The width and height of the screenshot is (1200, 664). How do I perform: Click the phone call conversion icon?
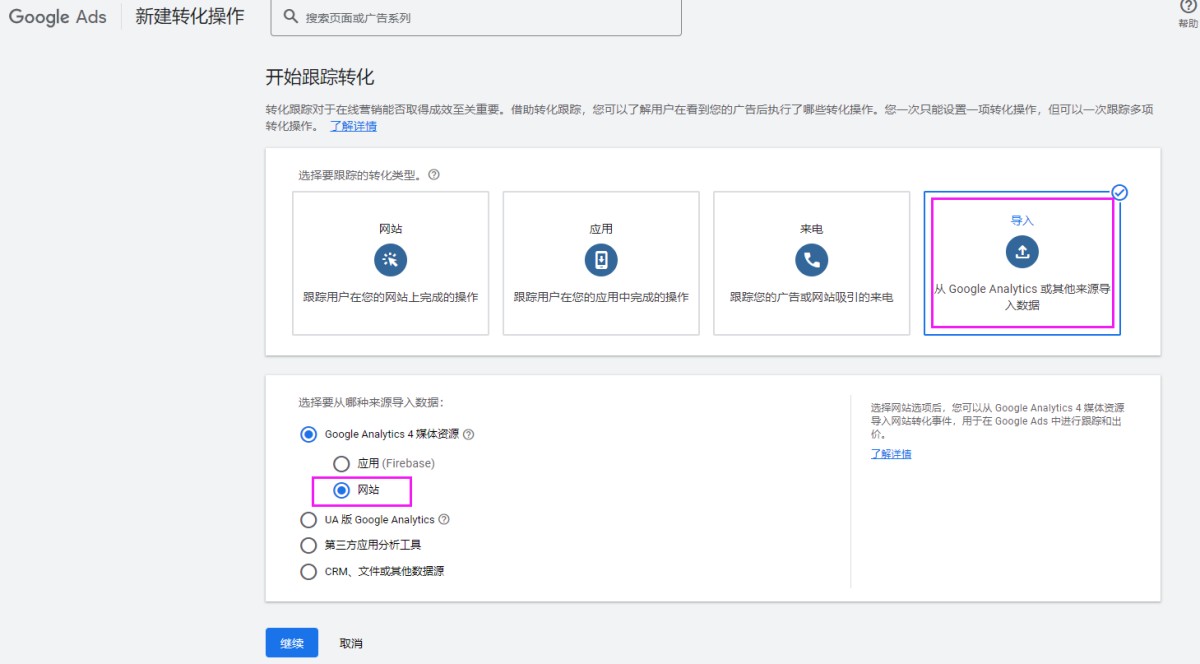tap(811, 261)
